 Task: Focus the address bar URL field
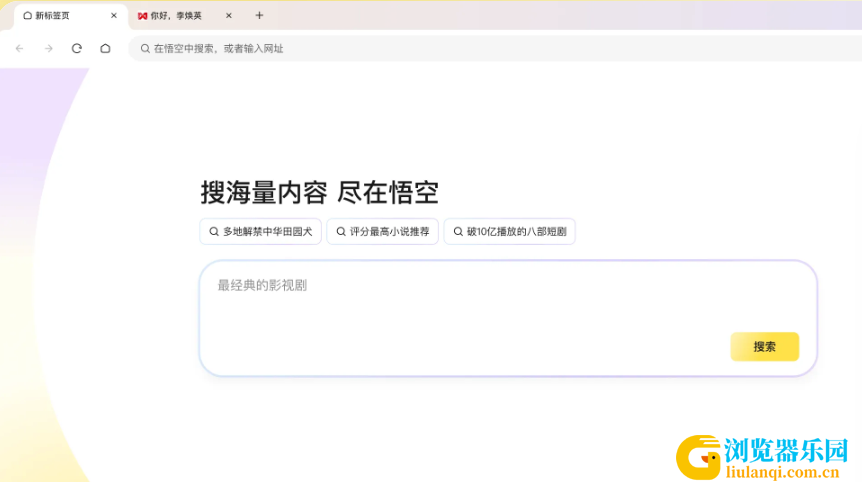[400, 48]
